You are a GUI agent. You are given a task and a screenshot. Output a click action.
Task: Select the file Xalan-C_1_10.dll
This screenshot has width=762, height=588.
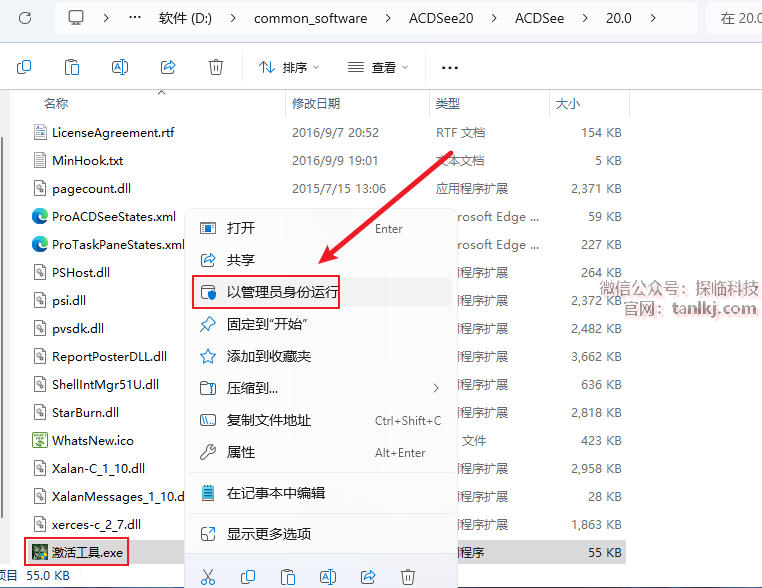click(x=98, y=468)
